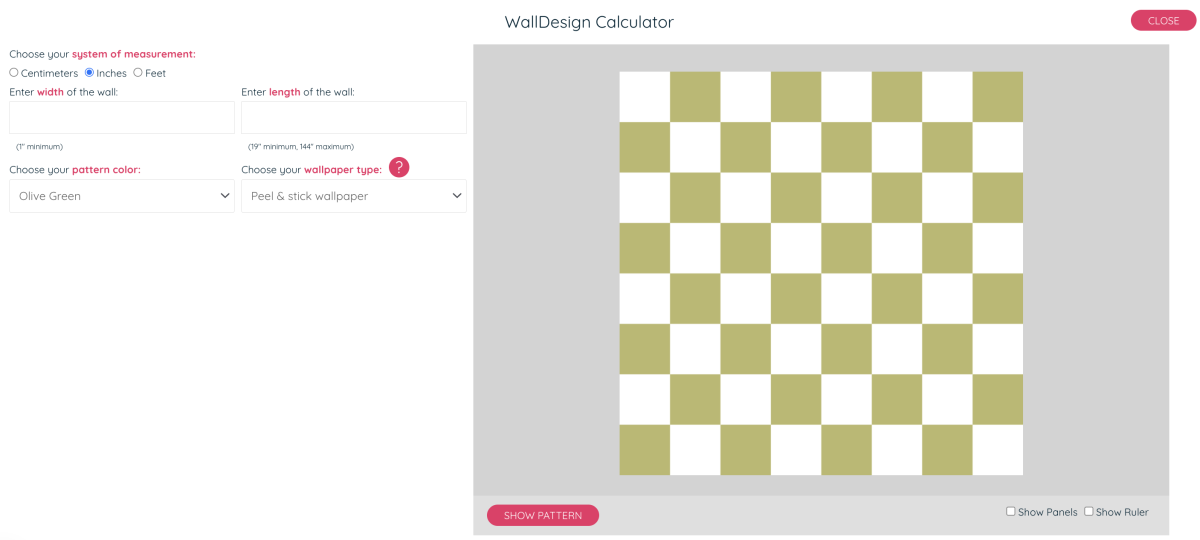The height and width of the screenshot is (540, 1200).
Task: Enable the Show Panels checkbox
Action: tap(1011, 511)
